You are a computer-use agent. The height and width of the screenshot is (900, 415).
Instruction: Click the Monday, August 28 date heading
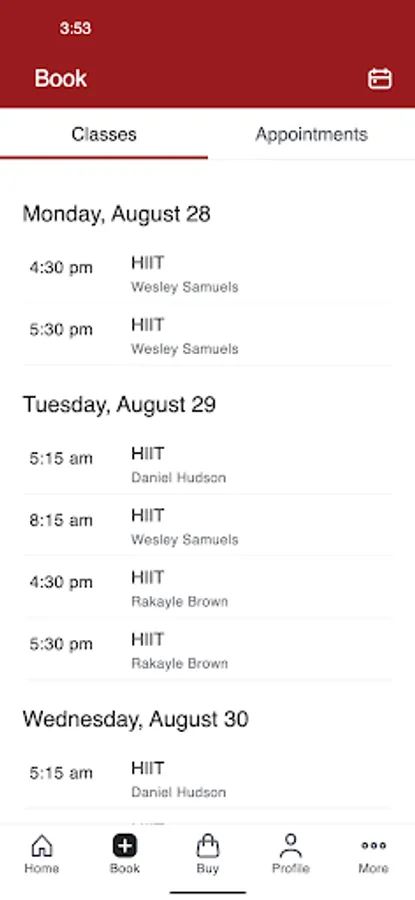[117, 214]
